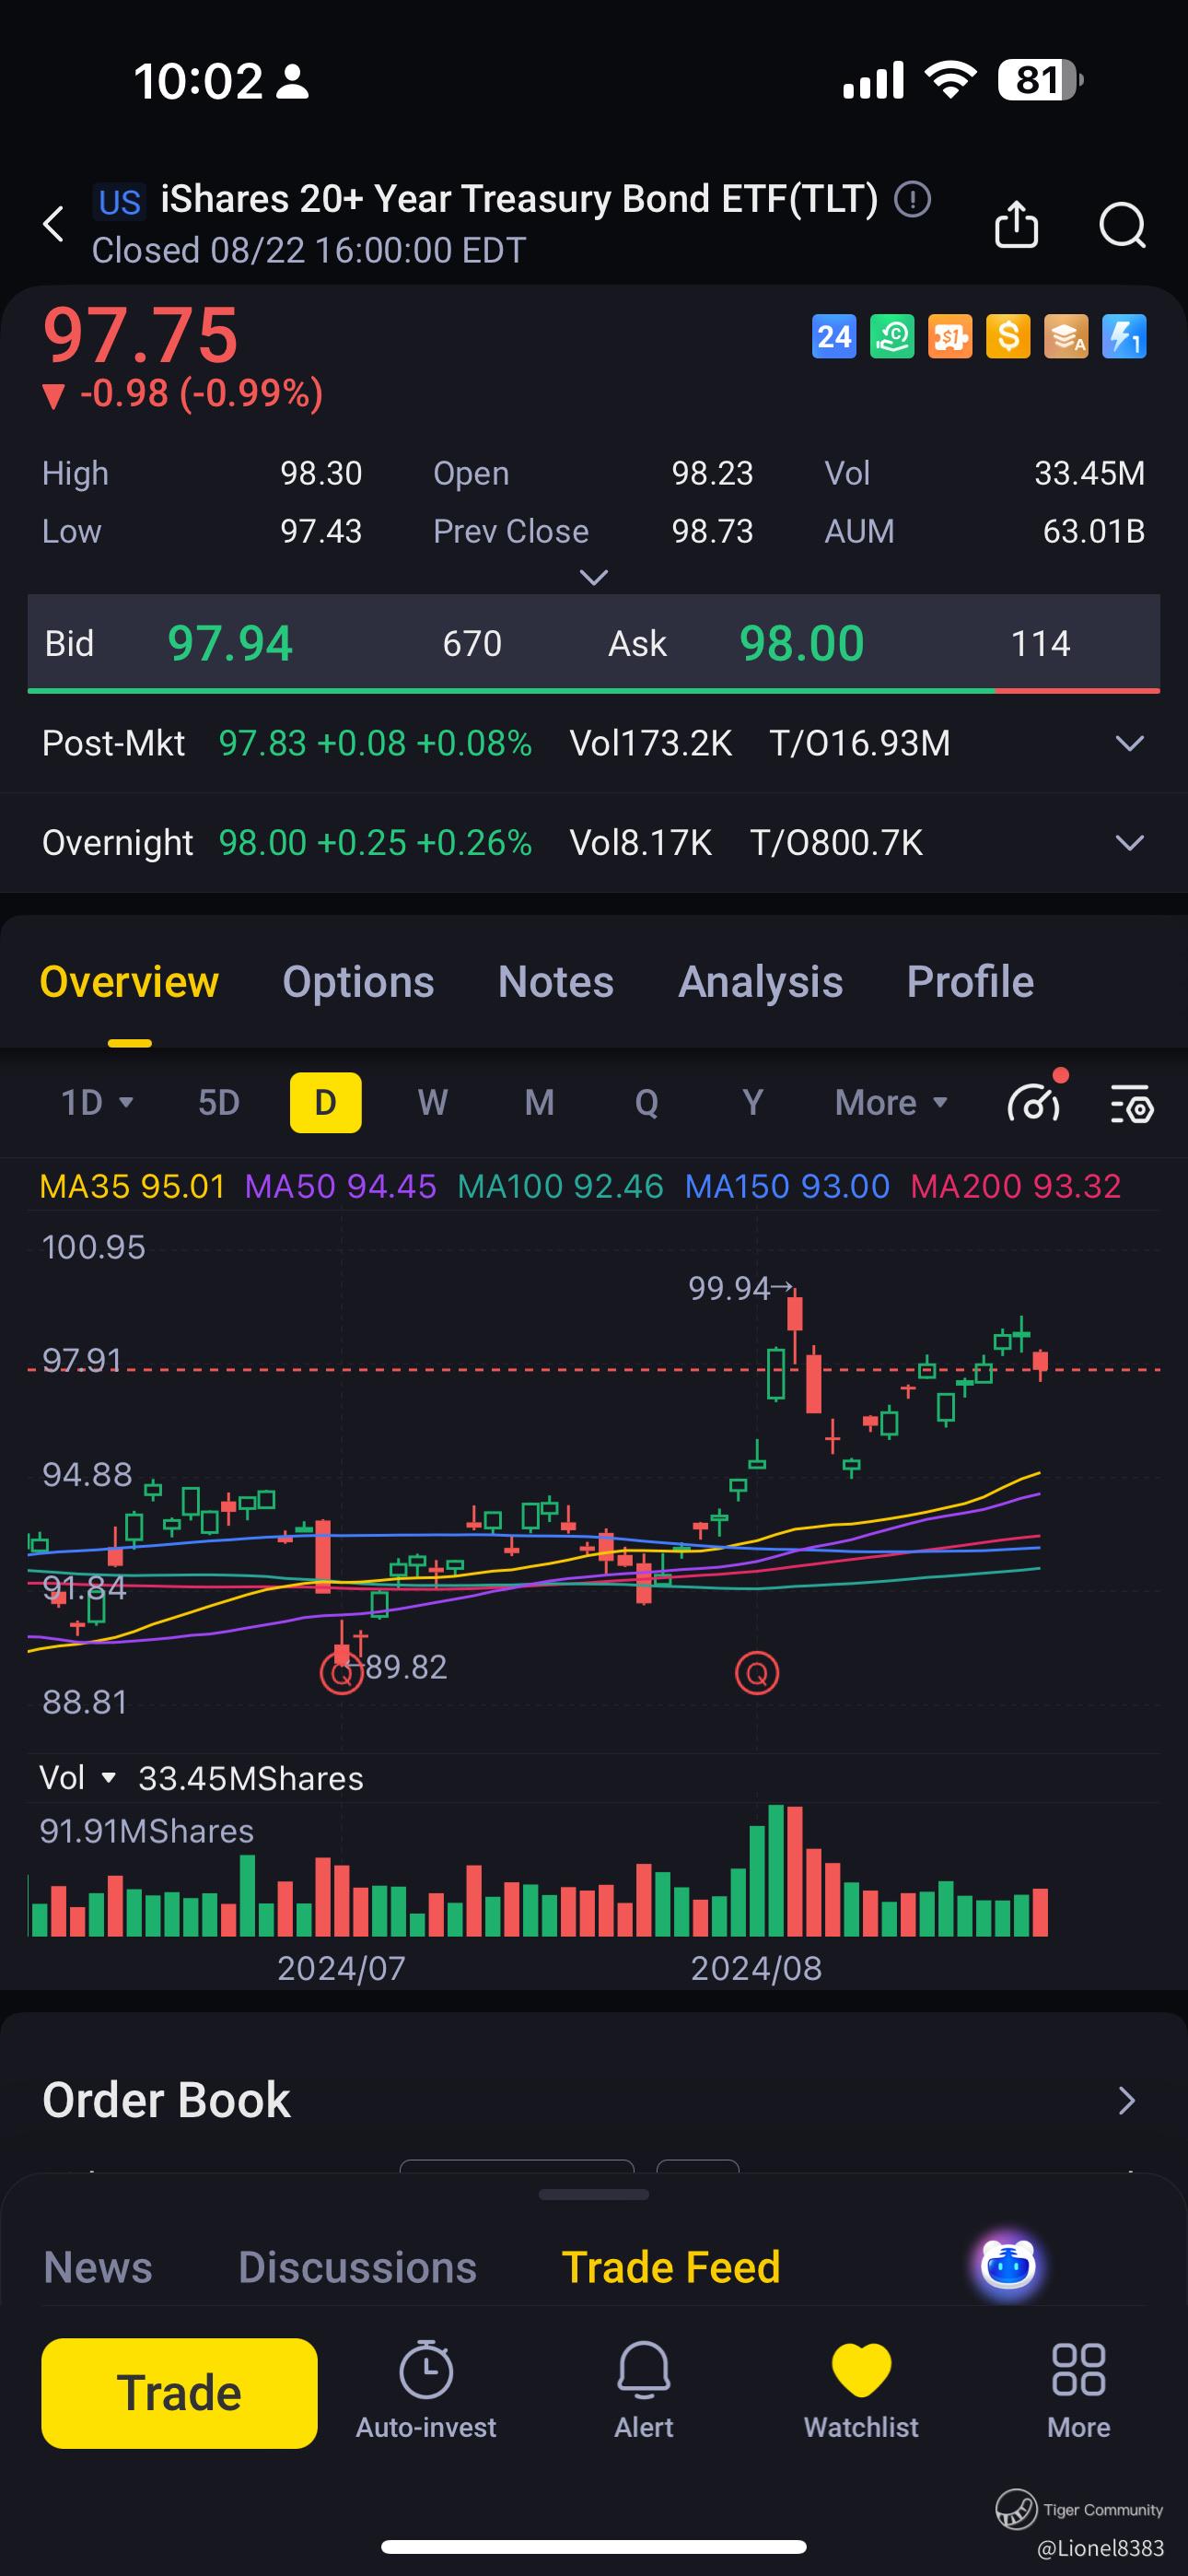
Task: Expand more quote details chevron
Action: (x=594, y=577)
